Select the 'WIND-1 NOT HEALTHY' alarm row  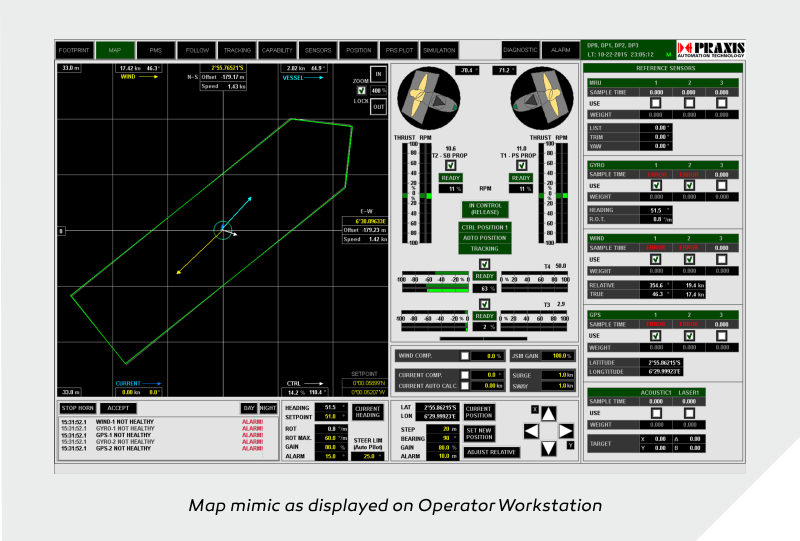[162, 422]
